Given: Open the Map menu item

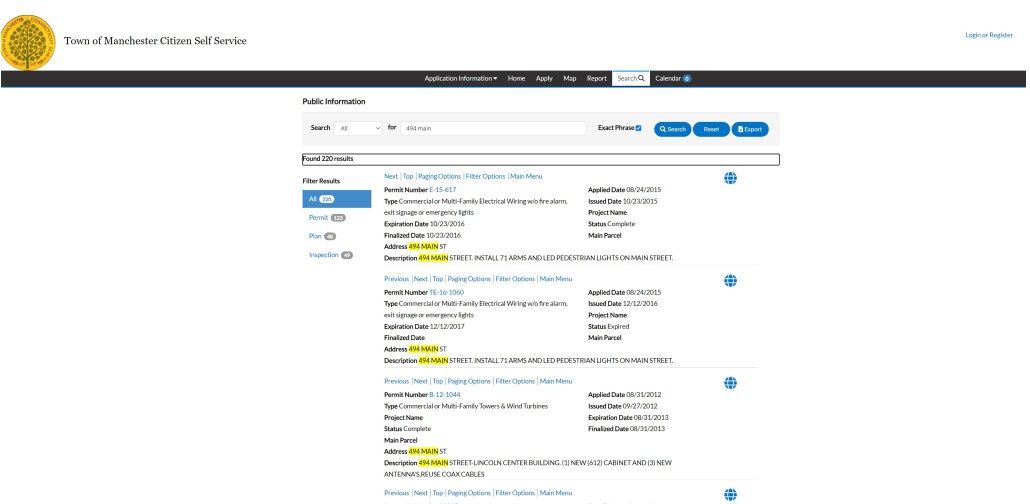Looking at the screenshot, I should [x=569, y=78].
